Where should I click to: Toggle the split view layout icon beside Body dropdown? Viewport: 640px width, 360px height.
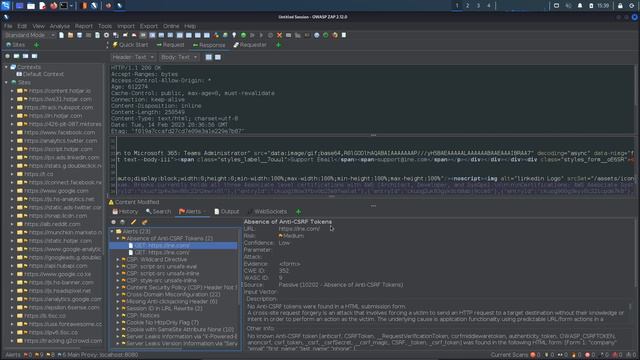(x=209, y=57)
